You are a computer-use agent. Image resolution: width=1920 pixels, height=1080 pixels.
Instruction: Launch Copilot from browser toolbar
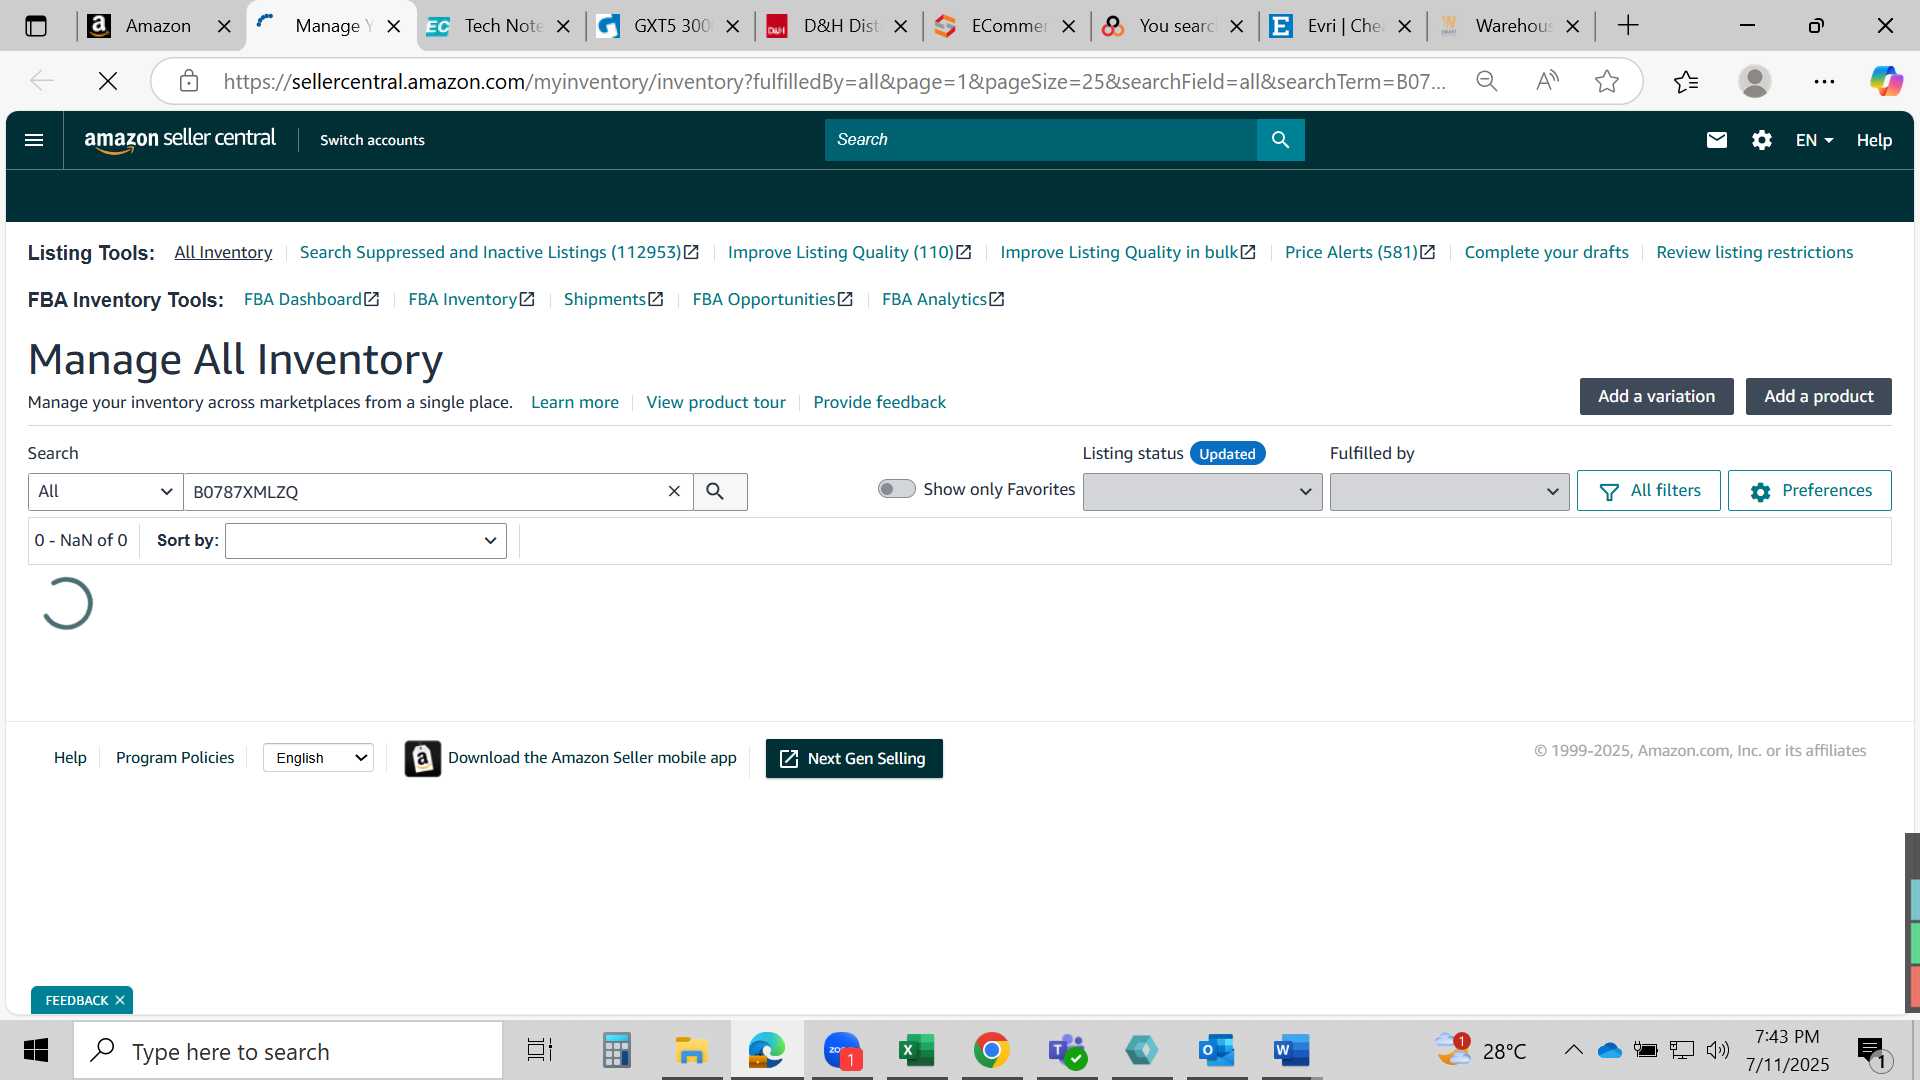pos(1886,81)
